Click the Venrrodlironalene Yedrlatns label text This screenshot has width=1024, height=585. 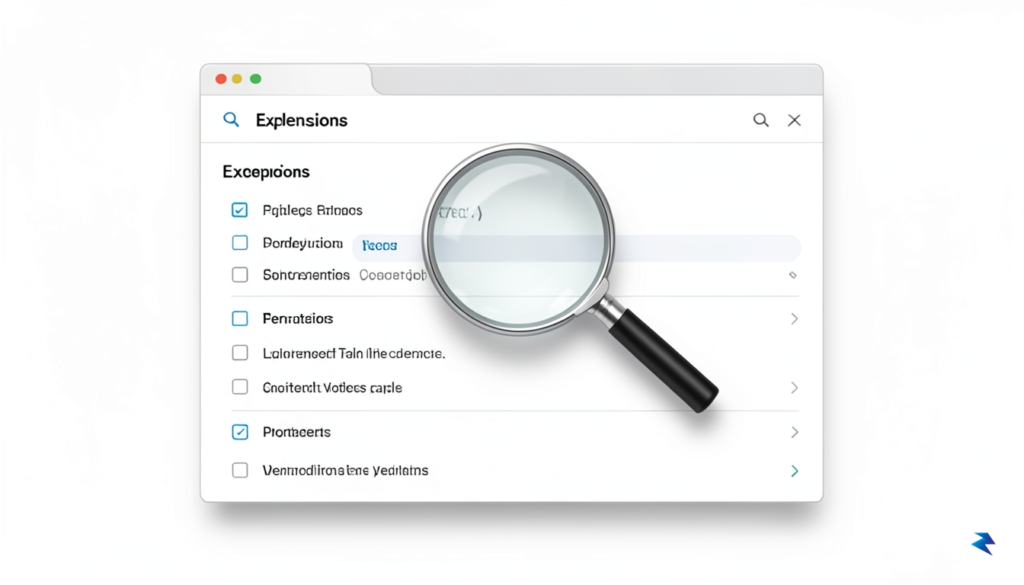(345, 470)
